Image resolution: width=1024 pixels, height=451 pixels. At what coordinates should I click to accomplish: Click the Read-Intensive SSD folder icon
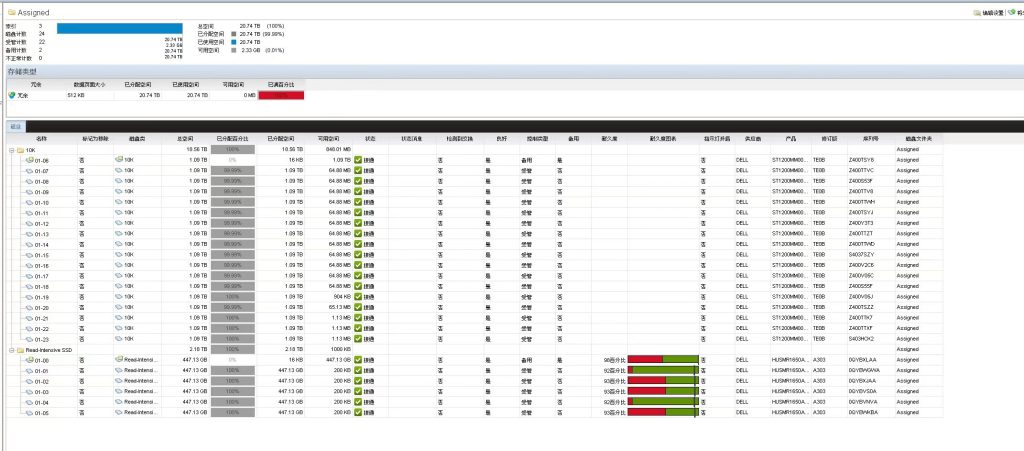(19, 349)
